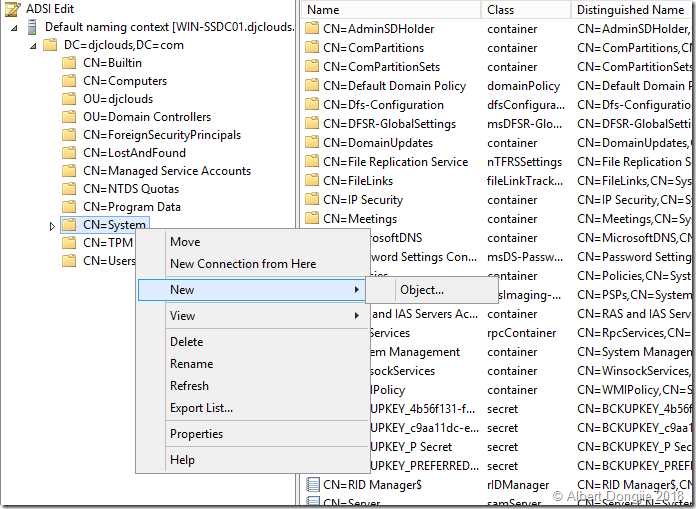The width and height of the screenshot is (696, 509).
Task: Click folder icon of CN=Meetings row
Action: click(312, 218)
